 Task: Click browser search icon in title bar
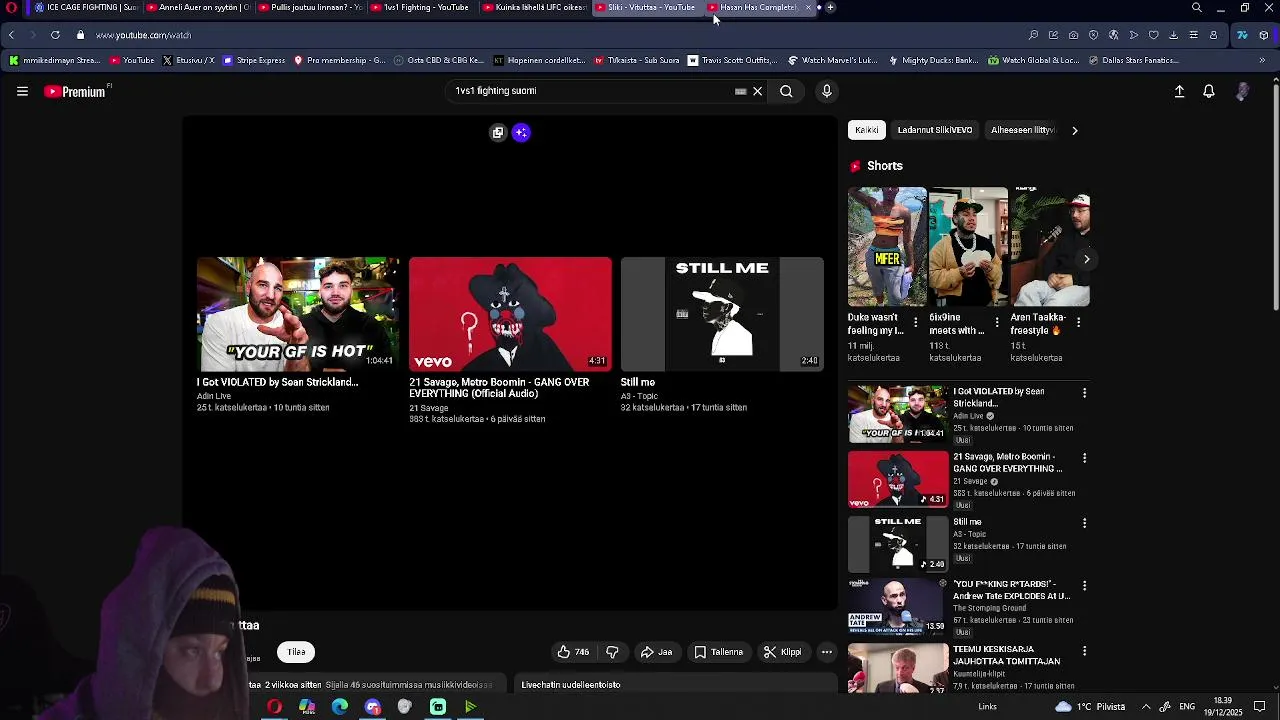1196,7
